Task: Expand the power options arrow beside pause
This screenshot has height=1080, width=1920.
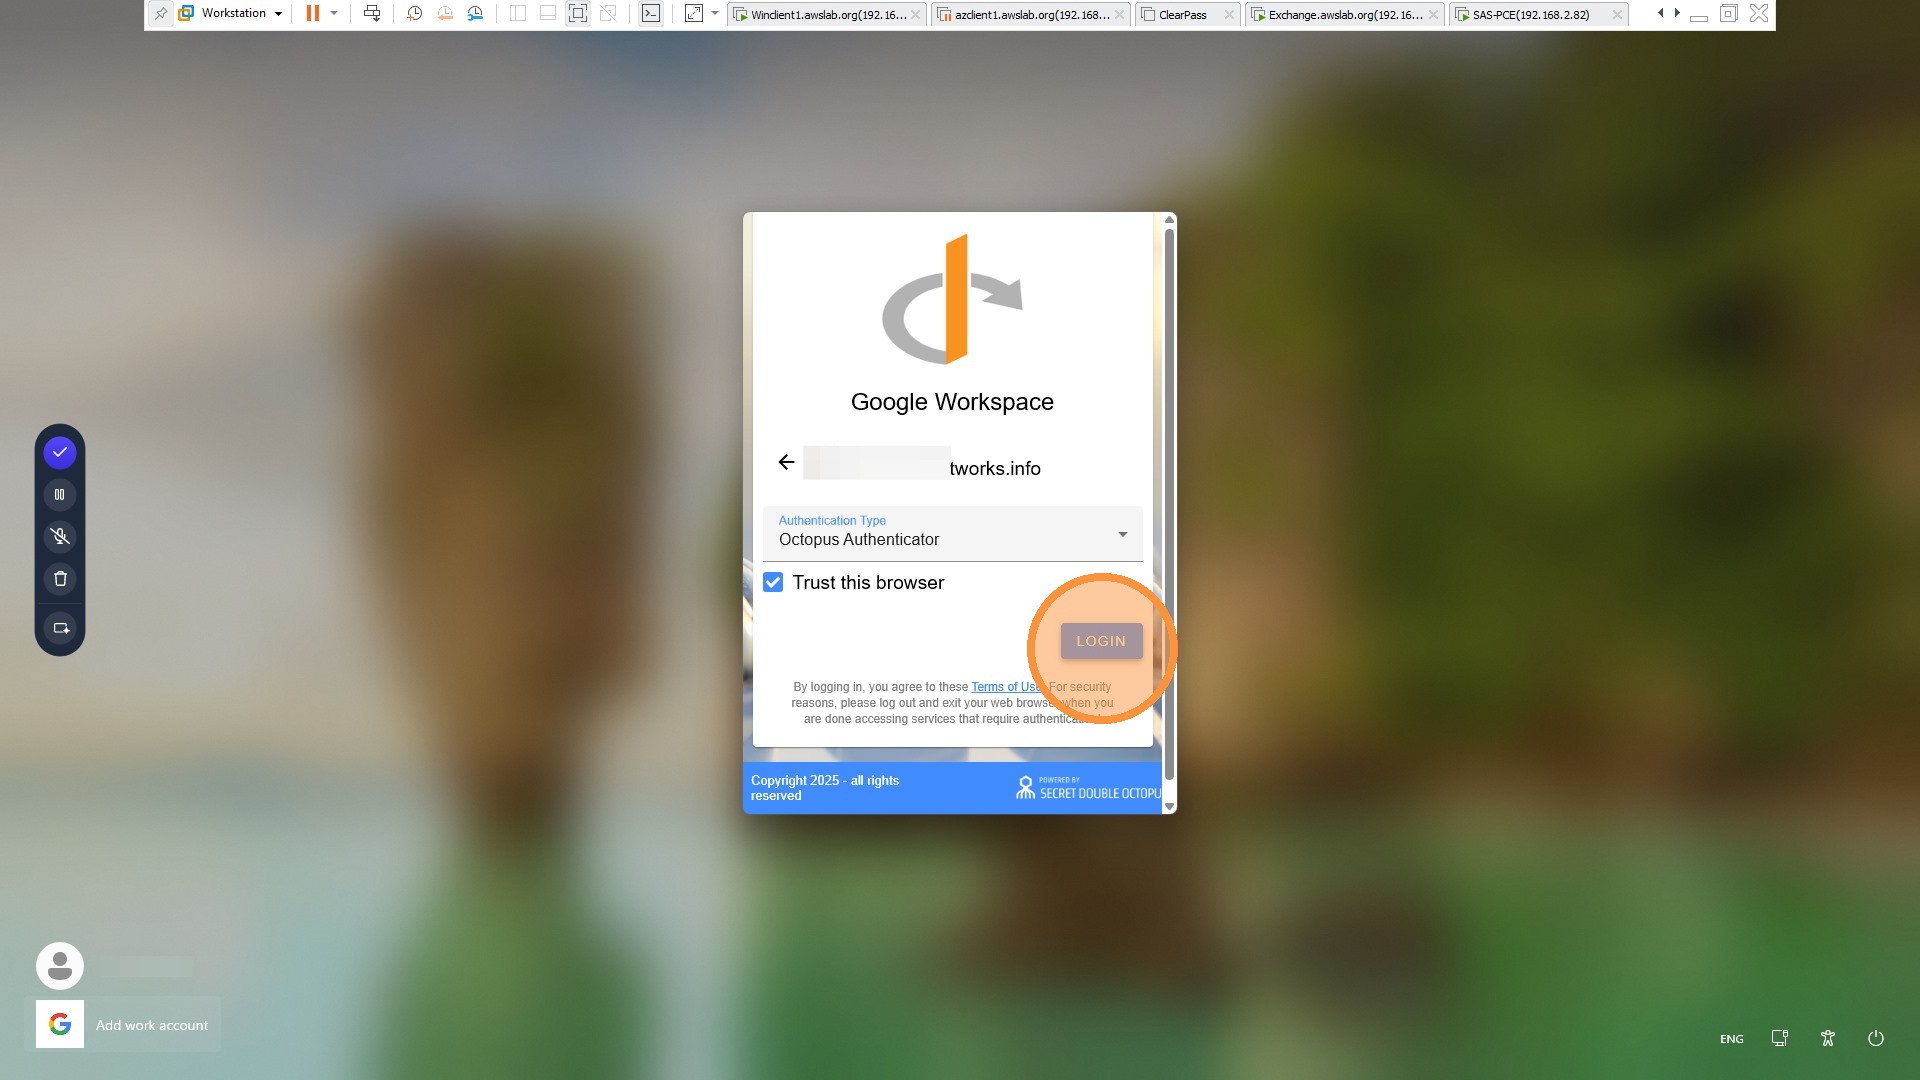Action: coord(334,14)
